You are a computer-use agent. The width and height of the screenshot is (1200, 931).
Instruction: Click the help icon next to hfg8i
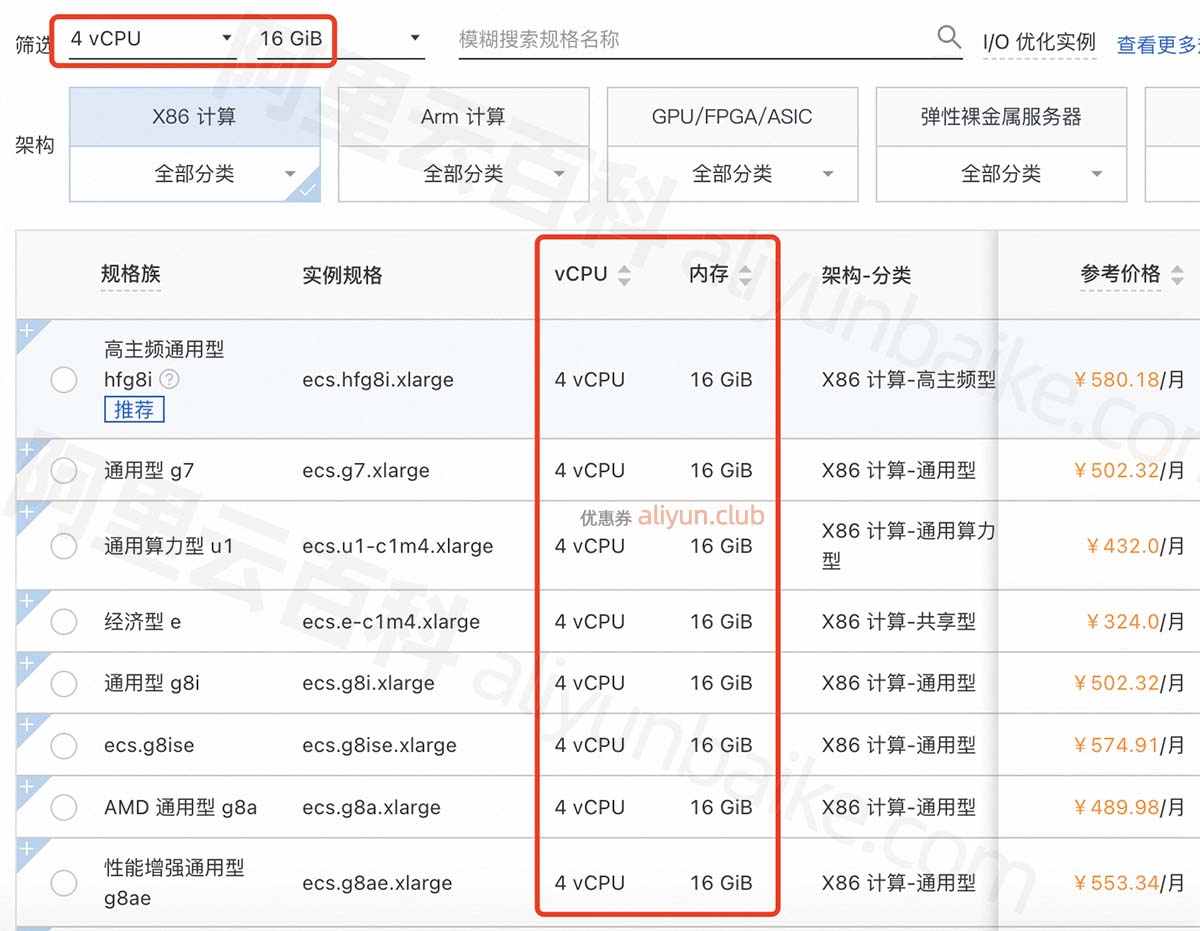[170, 379]
